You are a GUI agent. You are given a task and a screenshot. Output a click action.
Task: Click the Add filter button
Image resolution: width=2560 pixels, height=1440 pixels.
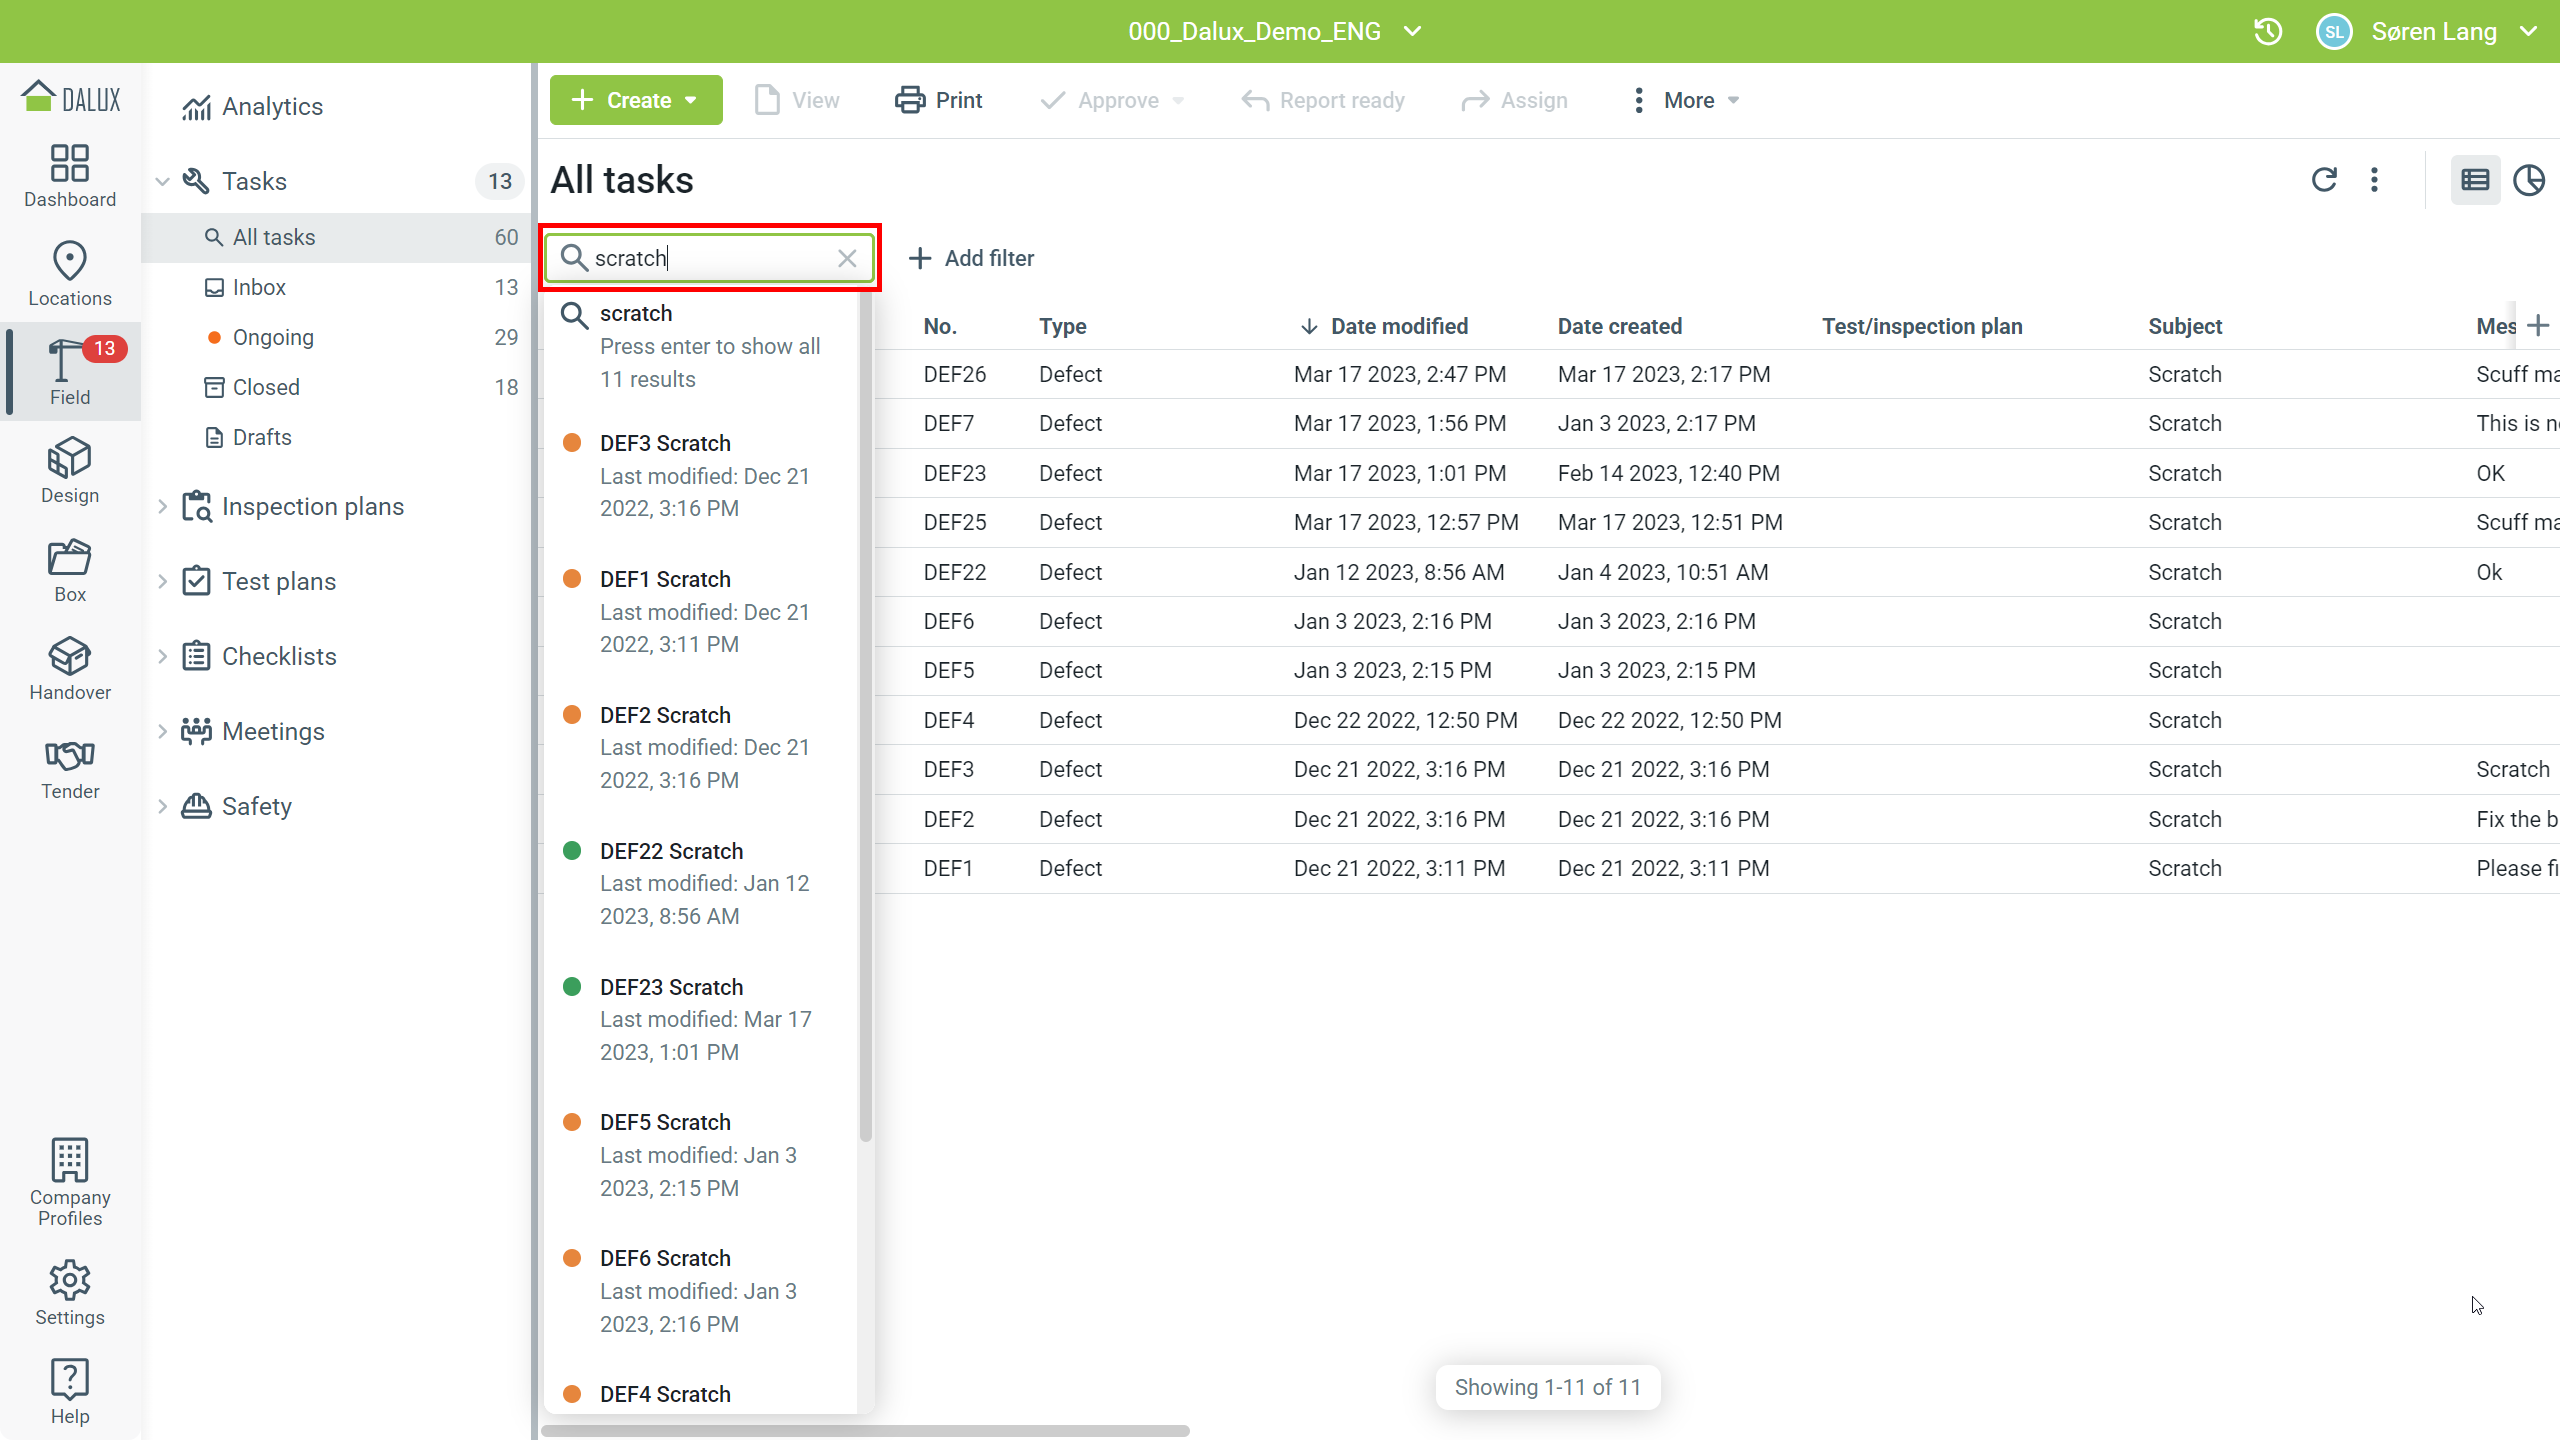coord(972,258)
